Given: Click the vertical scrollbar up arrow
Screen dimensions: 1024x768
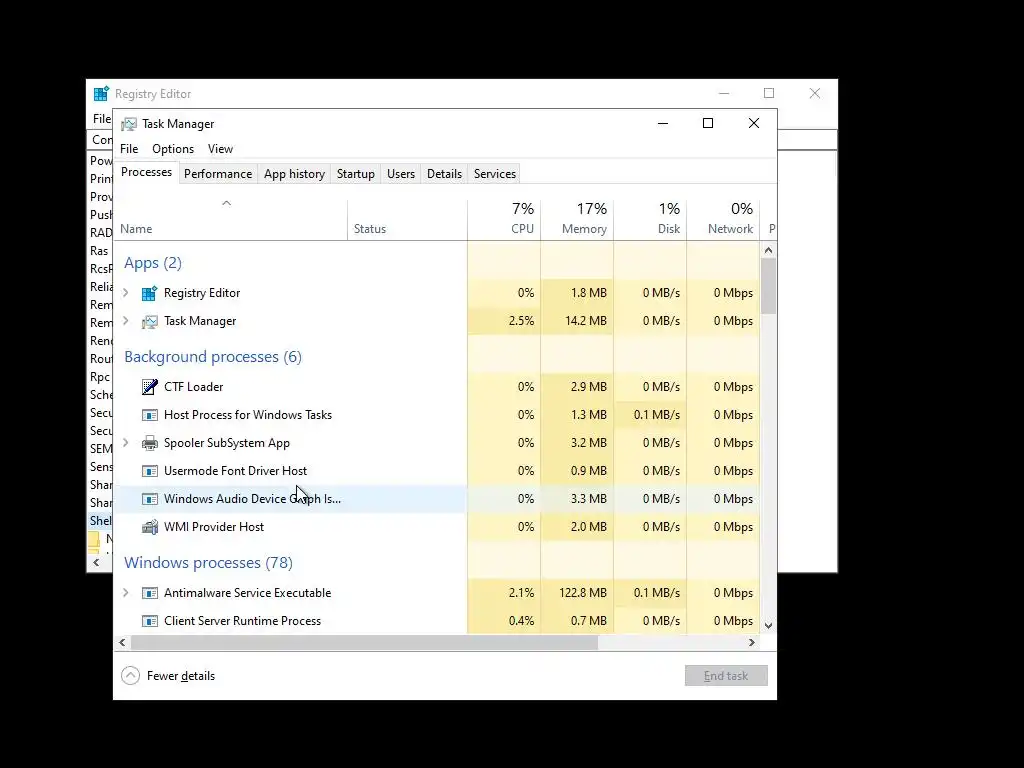Looking at the screenshot, I should pos(768,250).
